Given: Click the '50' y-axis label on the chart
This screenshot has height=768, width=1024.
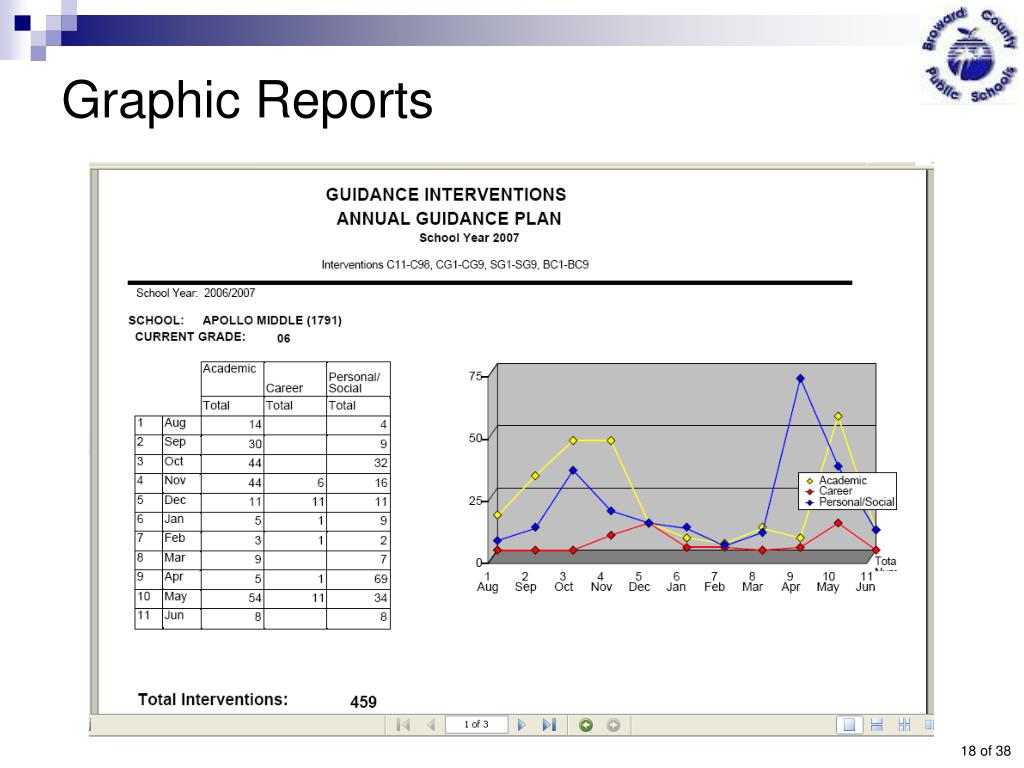Looking at the screenshot, I should (475, 438).
